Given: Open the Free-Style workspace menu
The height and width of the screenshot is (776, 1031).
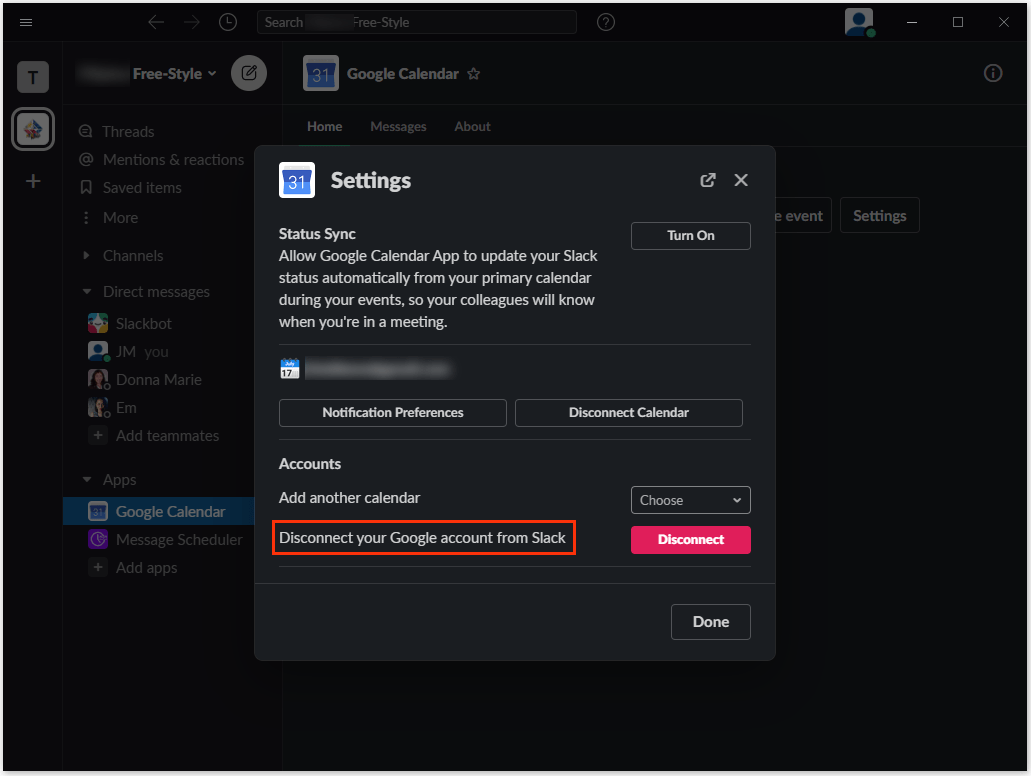Looking at the screenshot, I should (x=174, y=74).
